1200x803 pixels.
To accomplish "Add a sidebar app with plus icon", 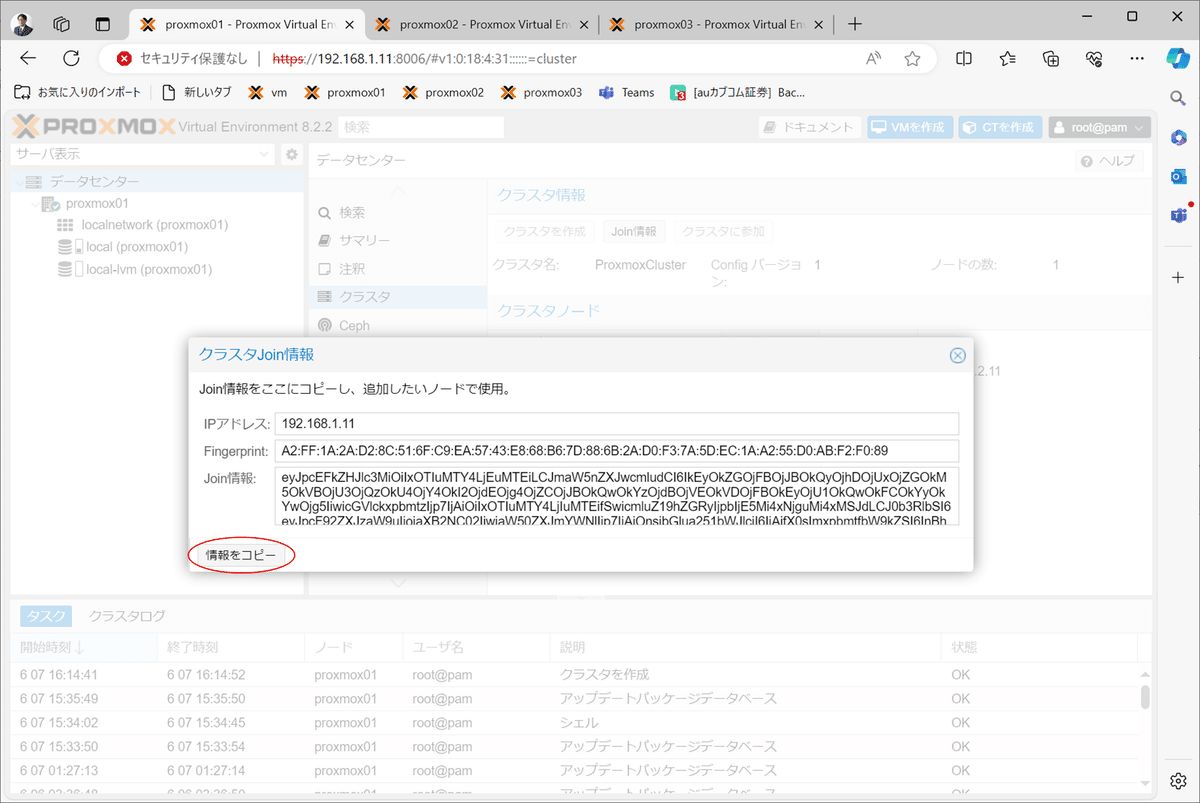I will click(1178, 276).
